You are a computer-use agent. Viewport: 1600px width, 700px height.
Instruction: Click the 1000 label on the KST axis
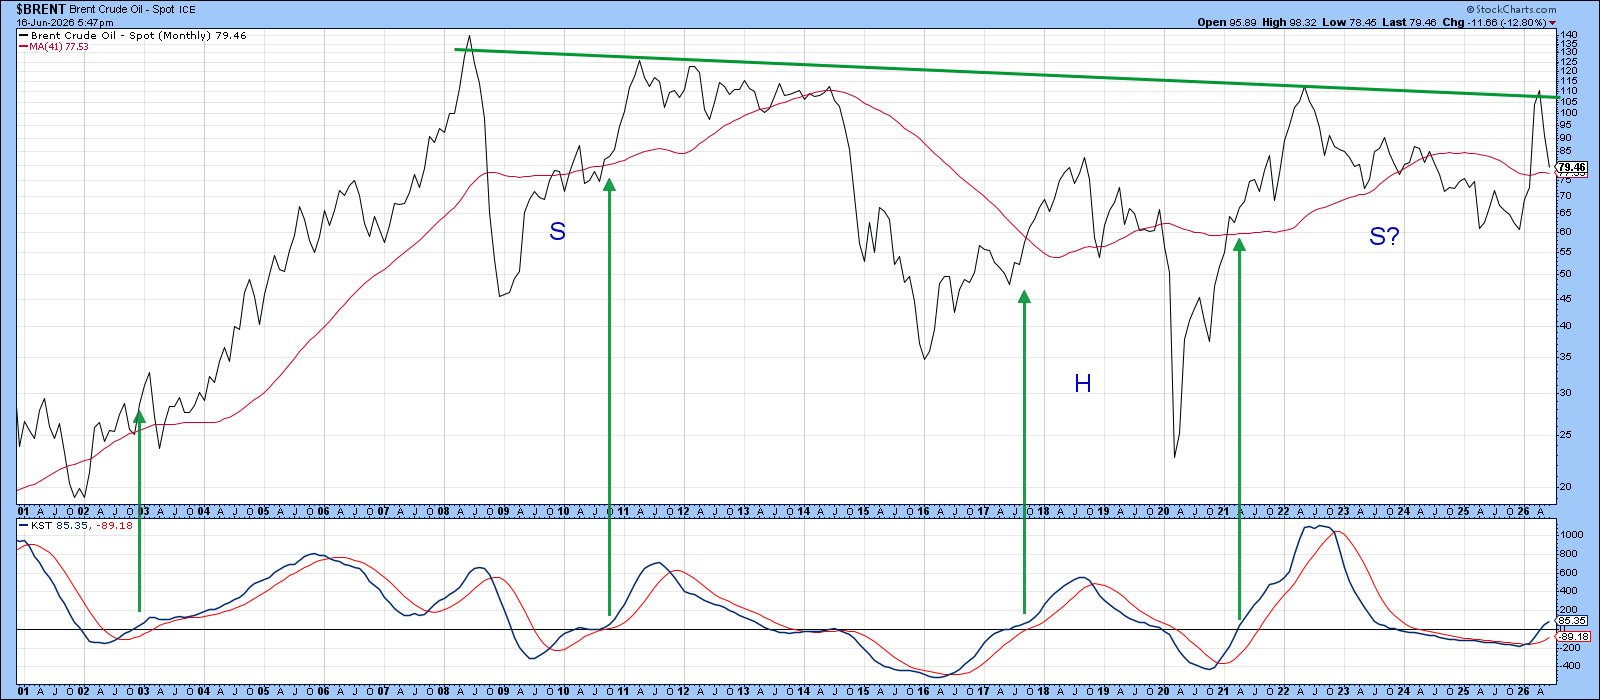(x=1572, y=535)
